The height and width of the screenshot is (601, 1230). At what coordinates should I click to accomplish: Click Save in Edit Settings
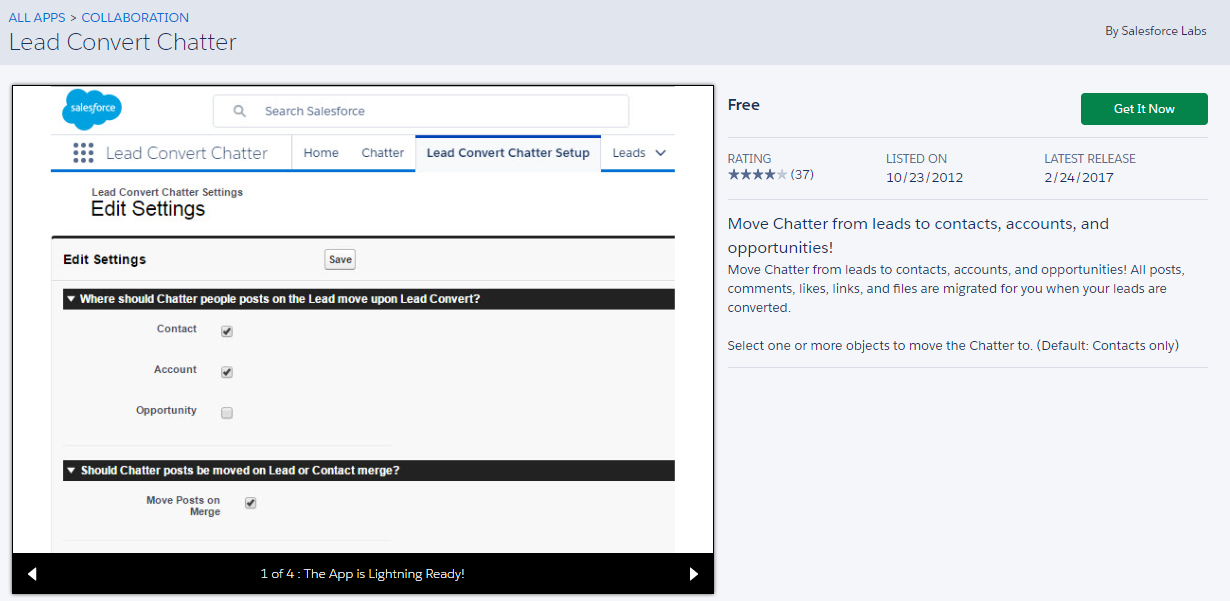(x=340, y=260)
